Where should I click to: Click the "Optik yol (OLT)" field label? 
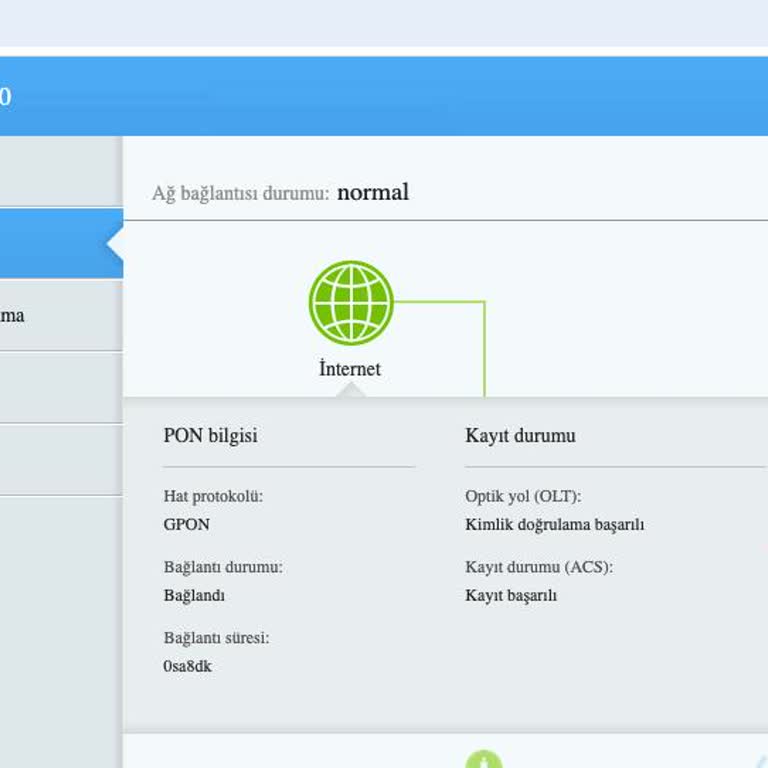(x=523, y=496)
